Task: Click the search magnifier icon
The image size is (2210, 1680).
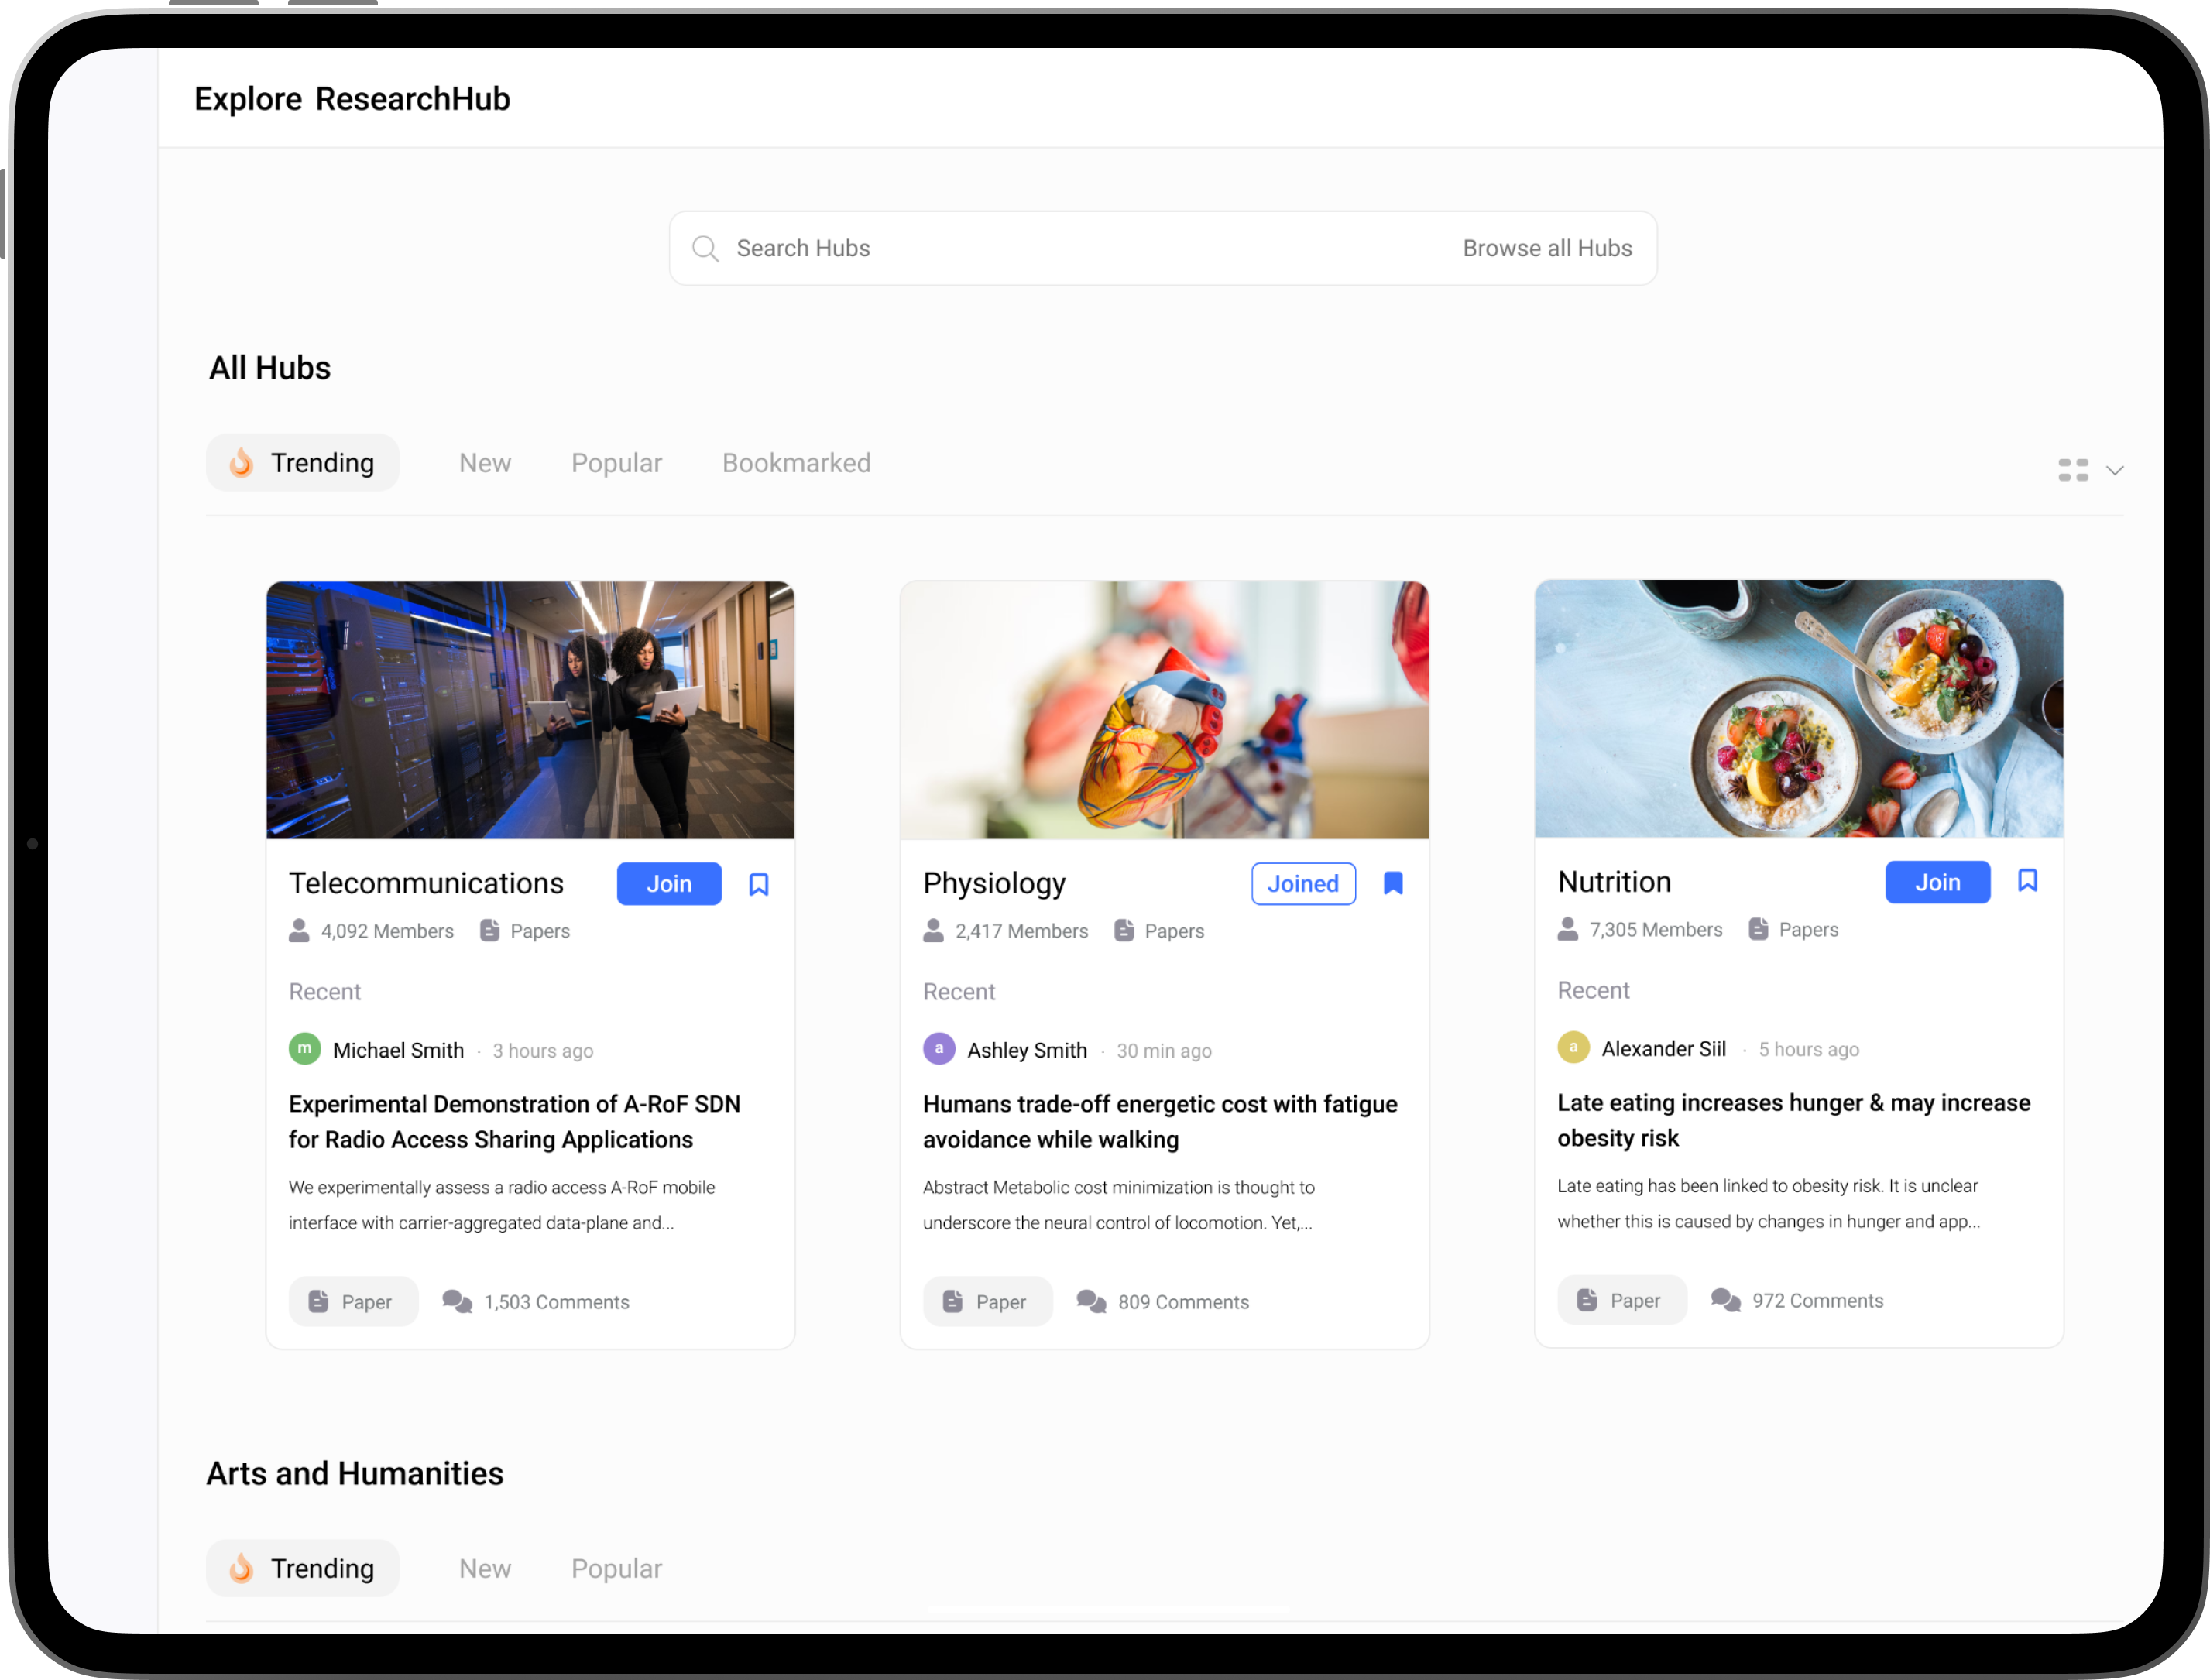Action: coord(705,248)
